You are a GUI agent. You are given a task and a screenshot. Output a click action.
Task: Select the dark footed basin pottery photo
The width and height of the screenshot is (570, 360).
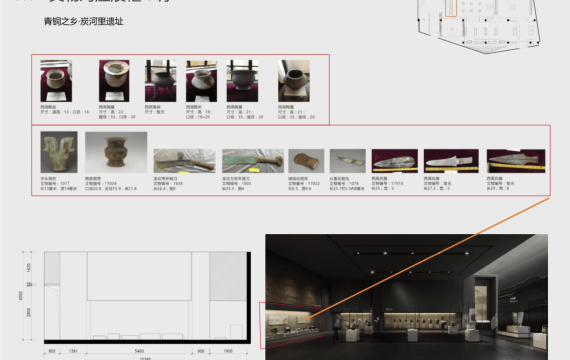click(x=242, y=81)
